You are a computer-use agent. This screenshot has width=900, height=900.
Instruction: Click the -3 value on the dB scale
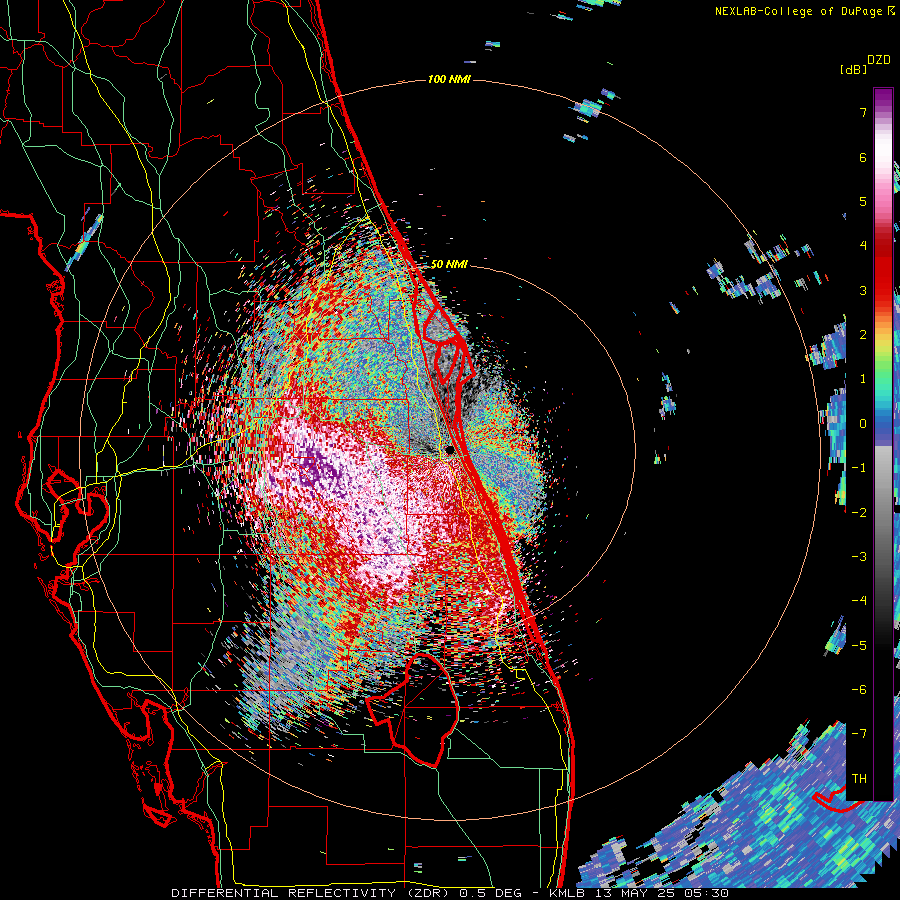(x=859, y=557)
